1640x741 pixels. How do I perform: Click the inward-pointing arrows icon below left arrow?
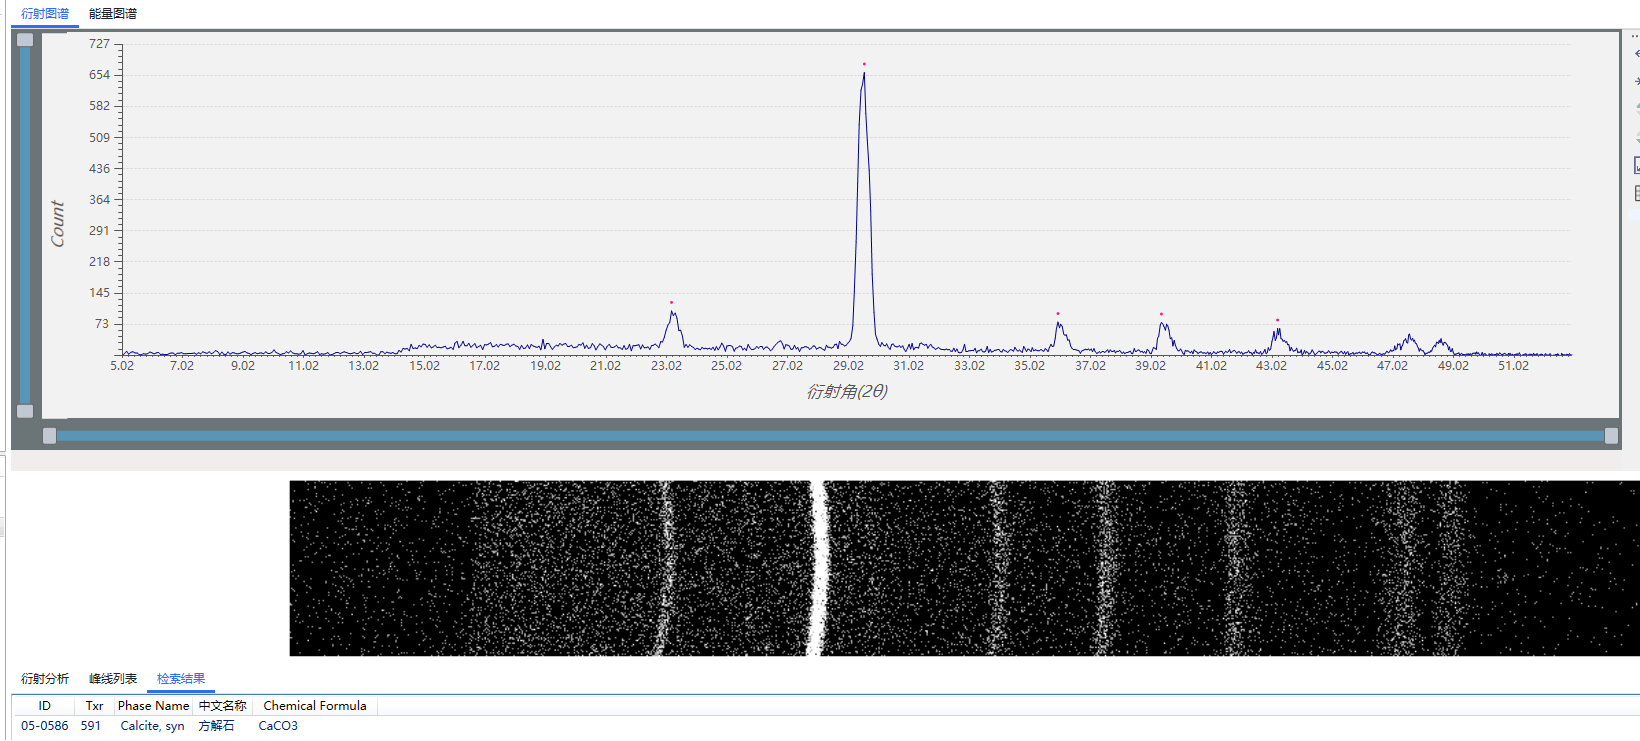(x=1636, y=81)
